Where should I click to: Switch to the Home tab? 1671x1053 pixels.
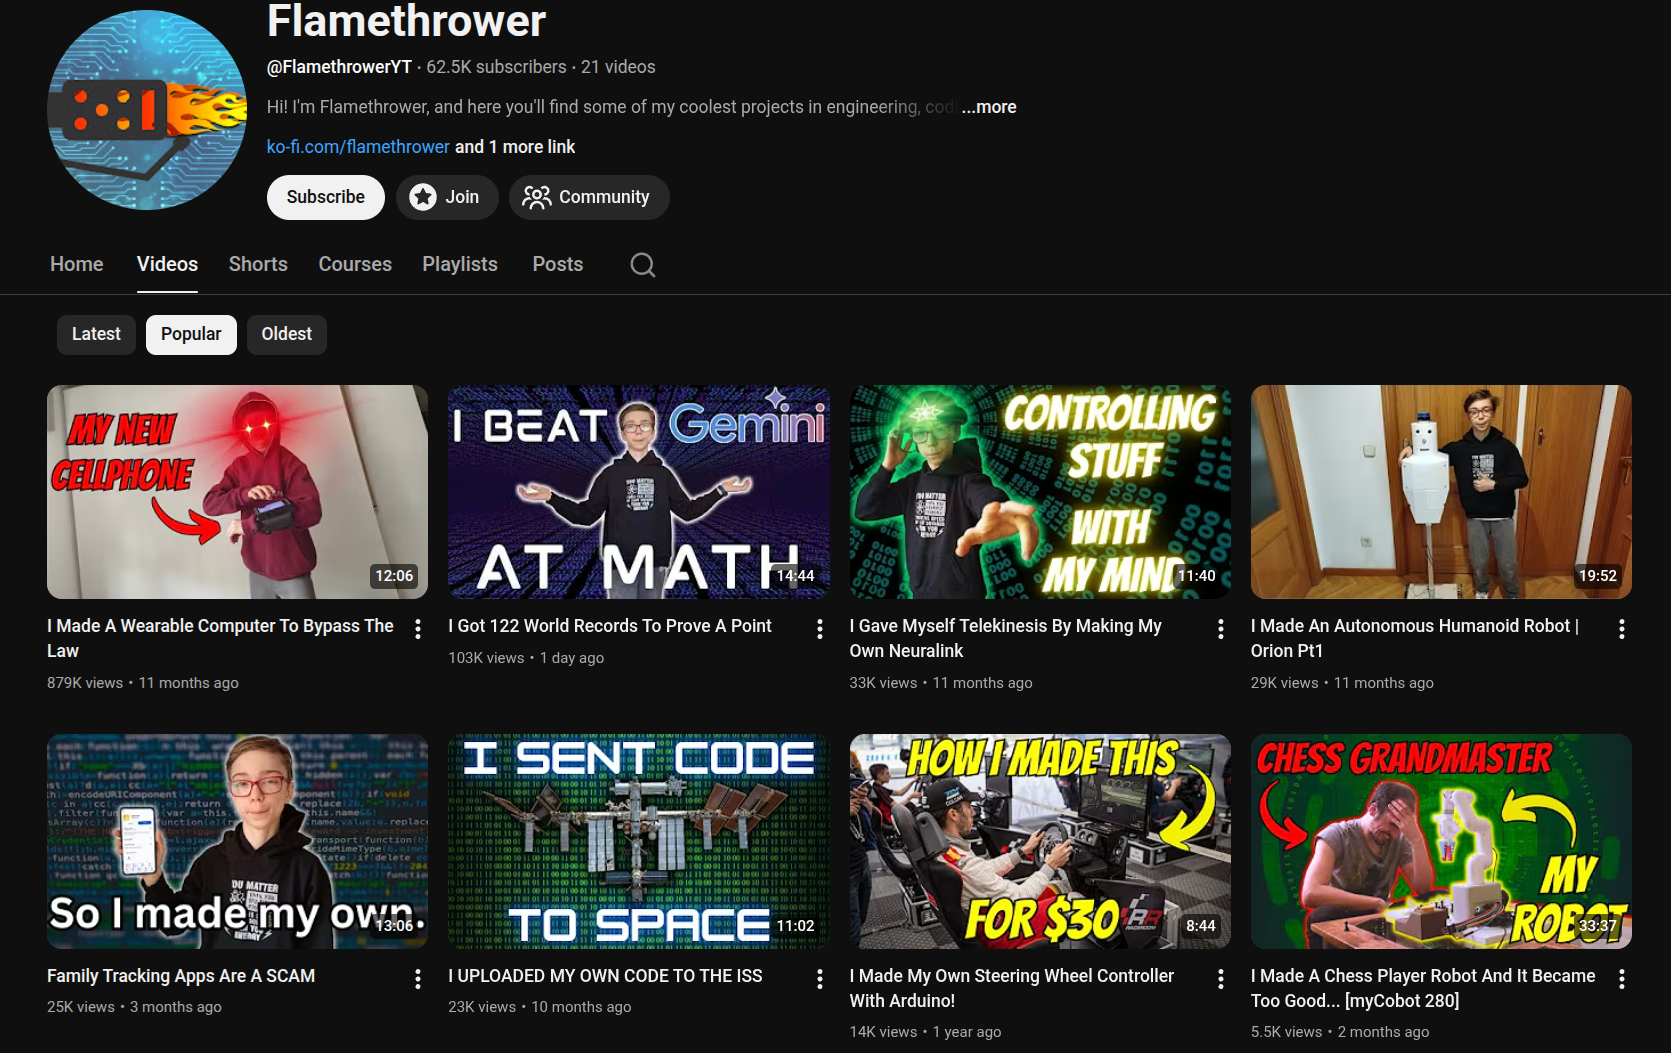[x=77, y=264]
